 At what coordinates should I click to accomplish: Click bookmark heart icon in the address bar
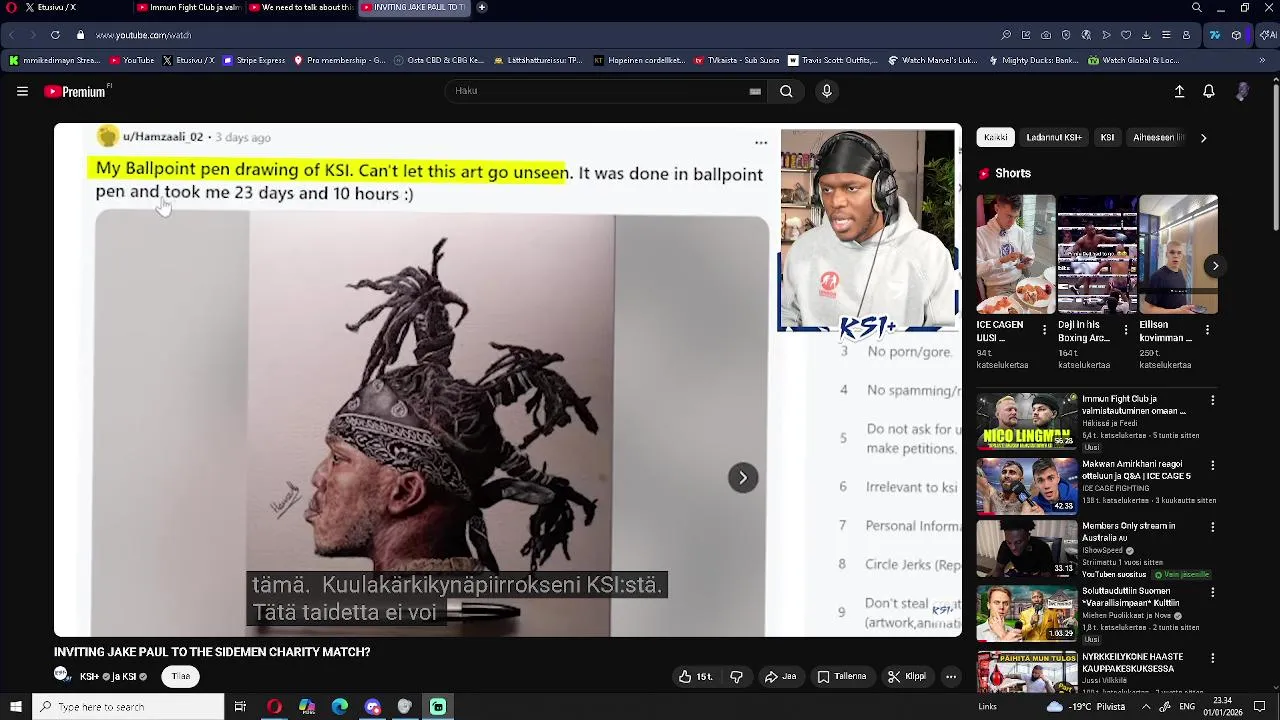point(1126,35)
